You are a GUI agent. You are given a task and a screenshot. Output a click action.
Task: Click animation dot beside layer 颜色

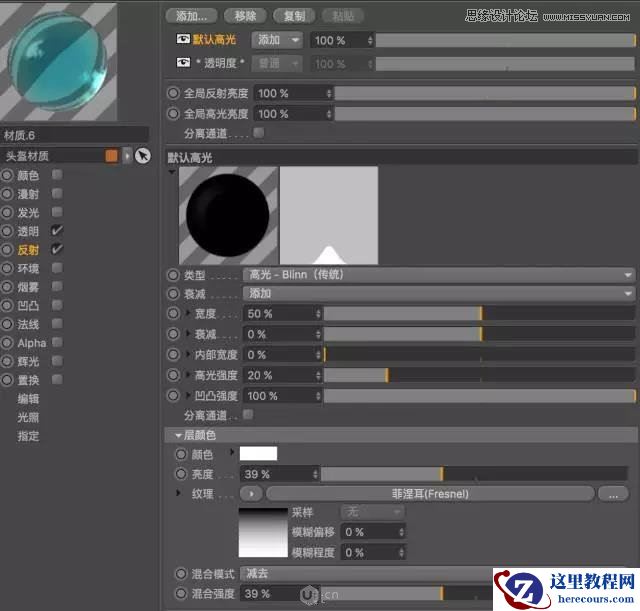tap(181, 454)
